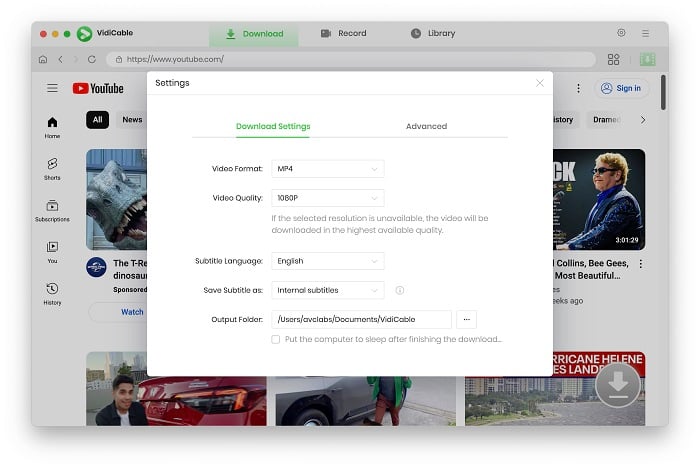The width and height of the screenshot is (700, 468).
Task: Show info about Save Subtitle as
Action: 400,290
